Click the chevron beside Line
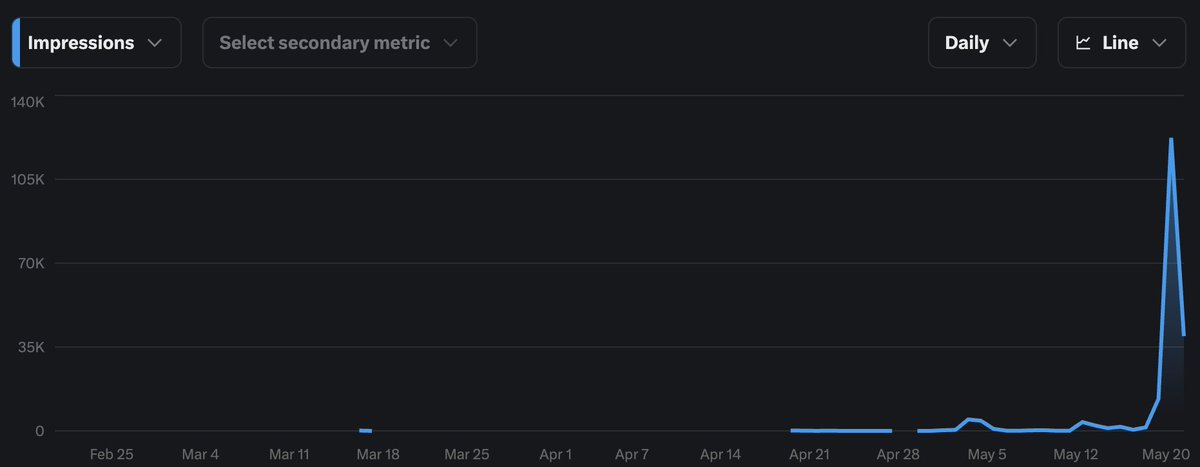The image size is (1200, 467). [x=1160, y=43]
